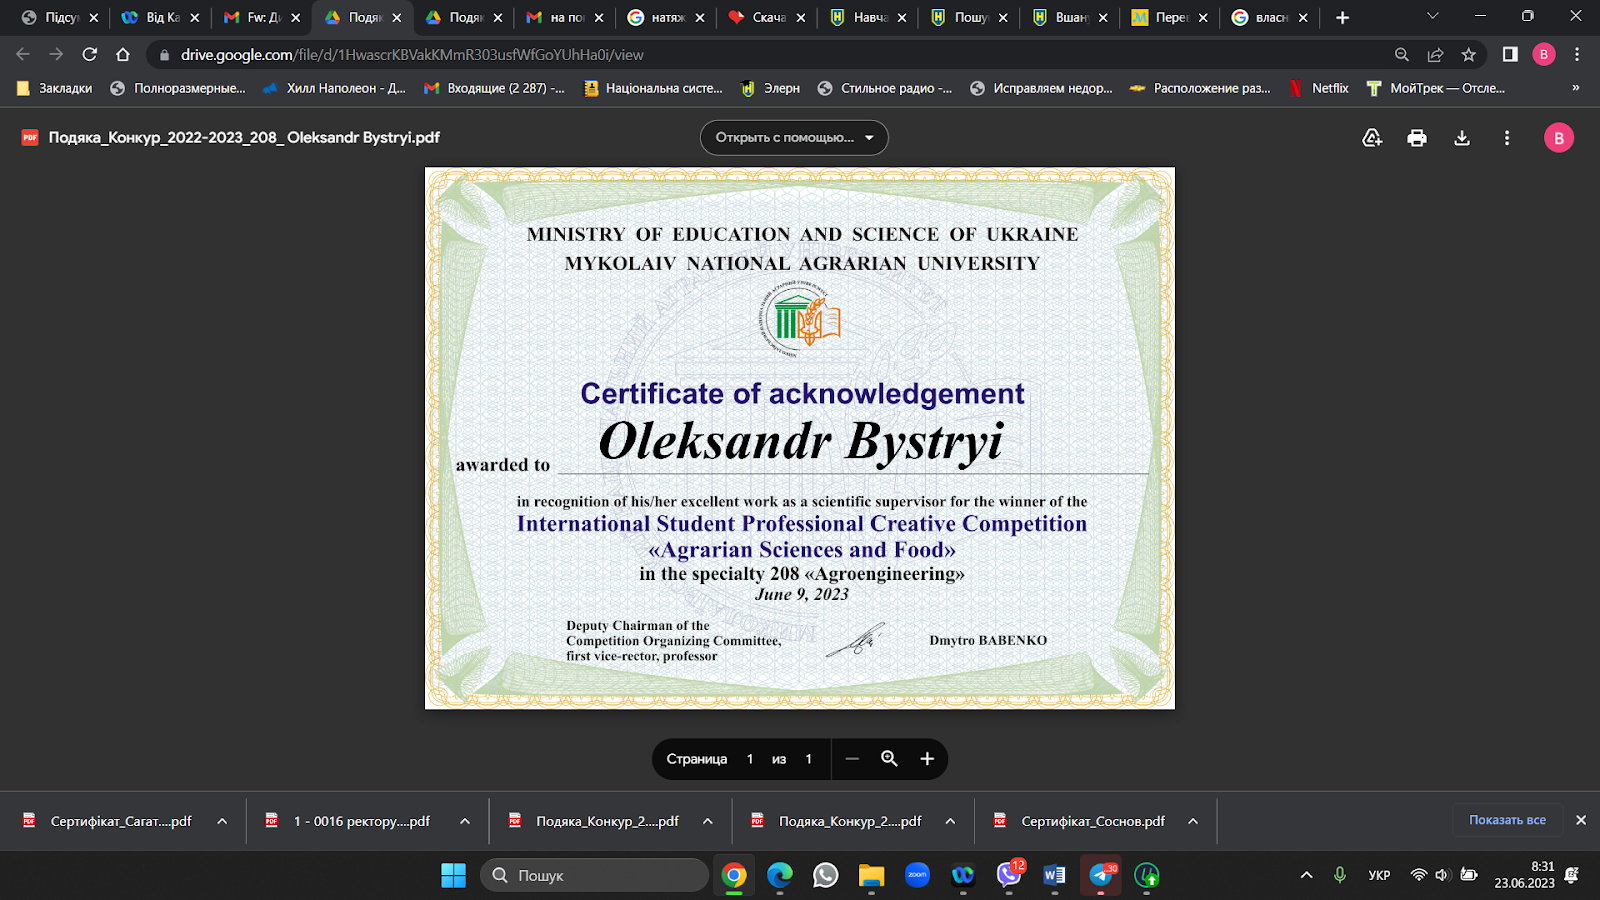Expand options for '1 - 0016 ректору....pdf'
Image resolution: width=1600 pixels, height=900 pixels.
click(x=465, y=821)
